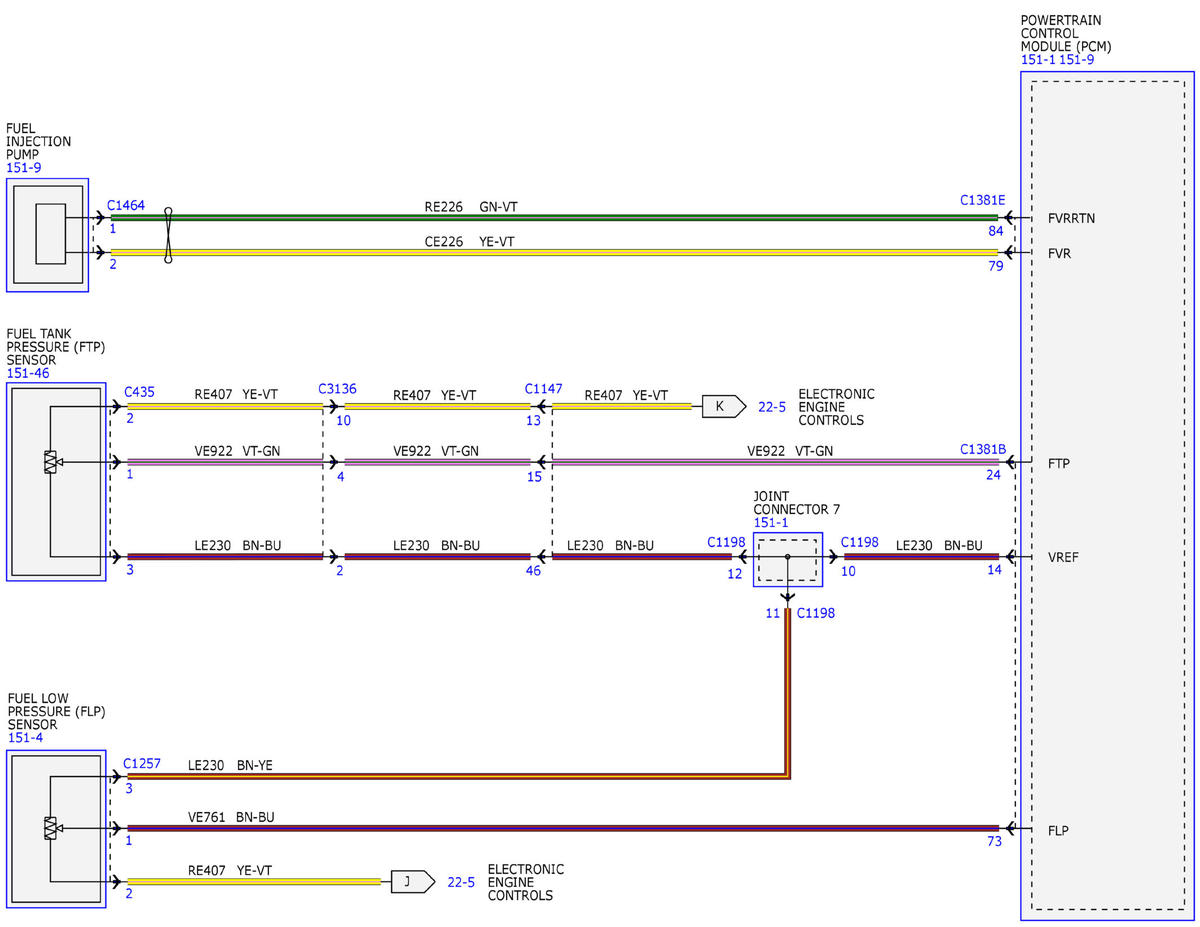Click connector label C1381B

click(x=983, y=449)
